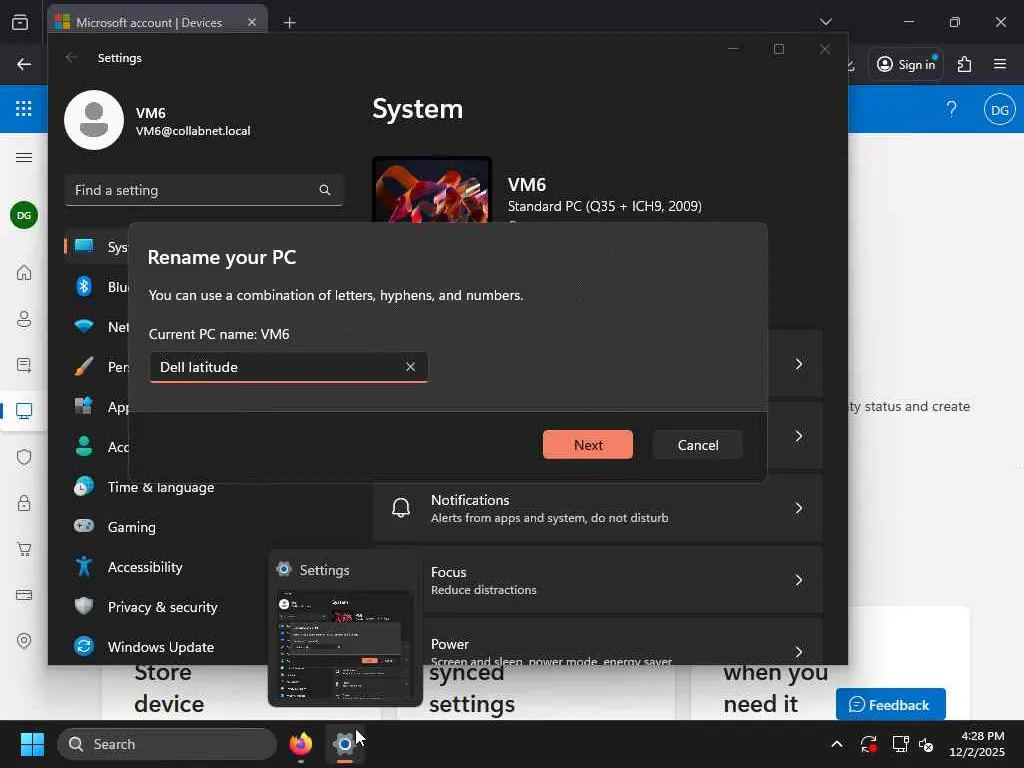Click the Dell latitude name input field
Viewport: 1024px width, 768px height.
coord(288,367)
